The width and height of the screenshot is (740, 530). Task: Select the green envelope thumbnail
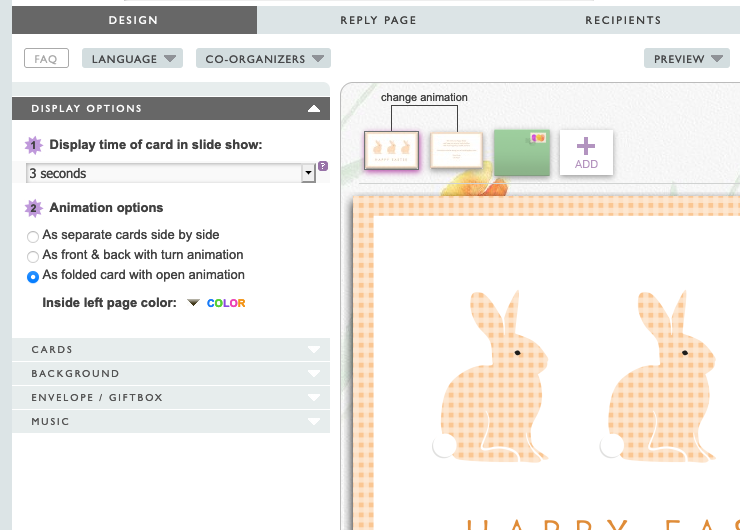[522, 152]
